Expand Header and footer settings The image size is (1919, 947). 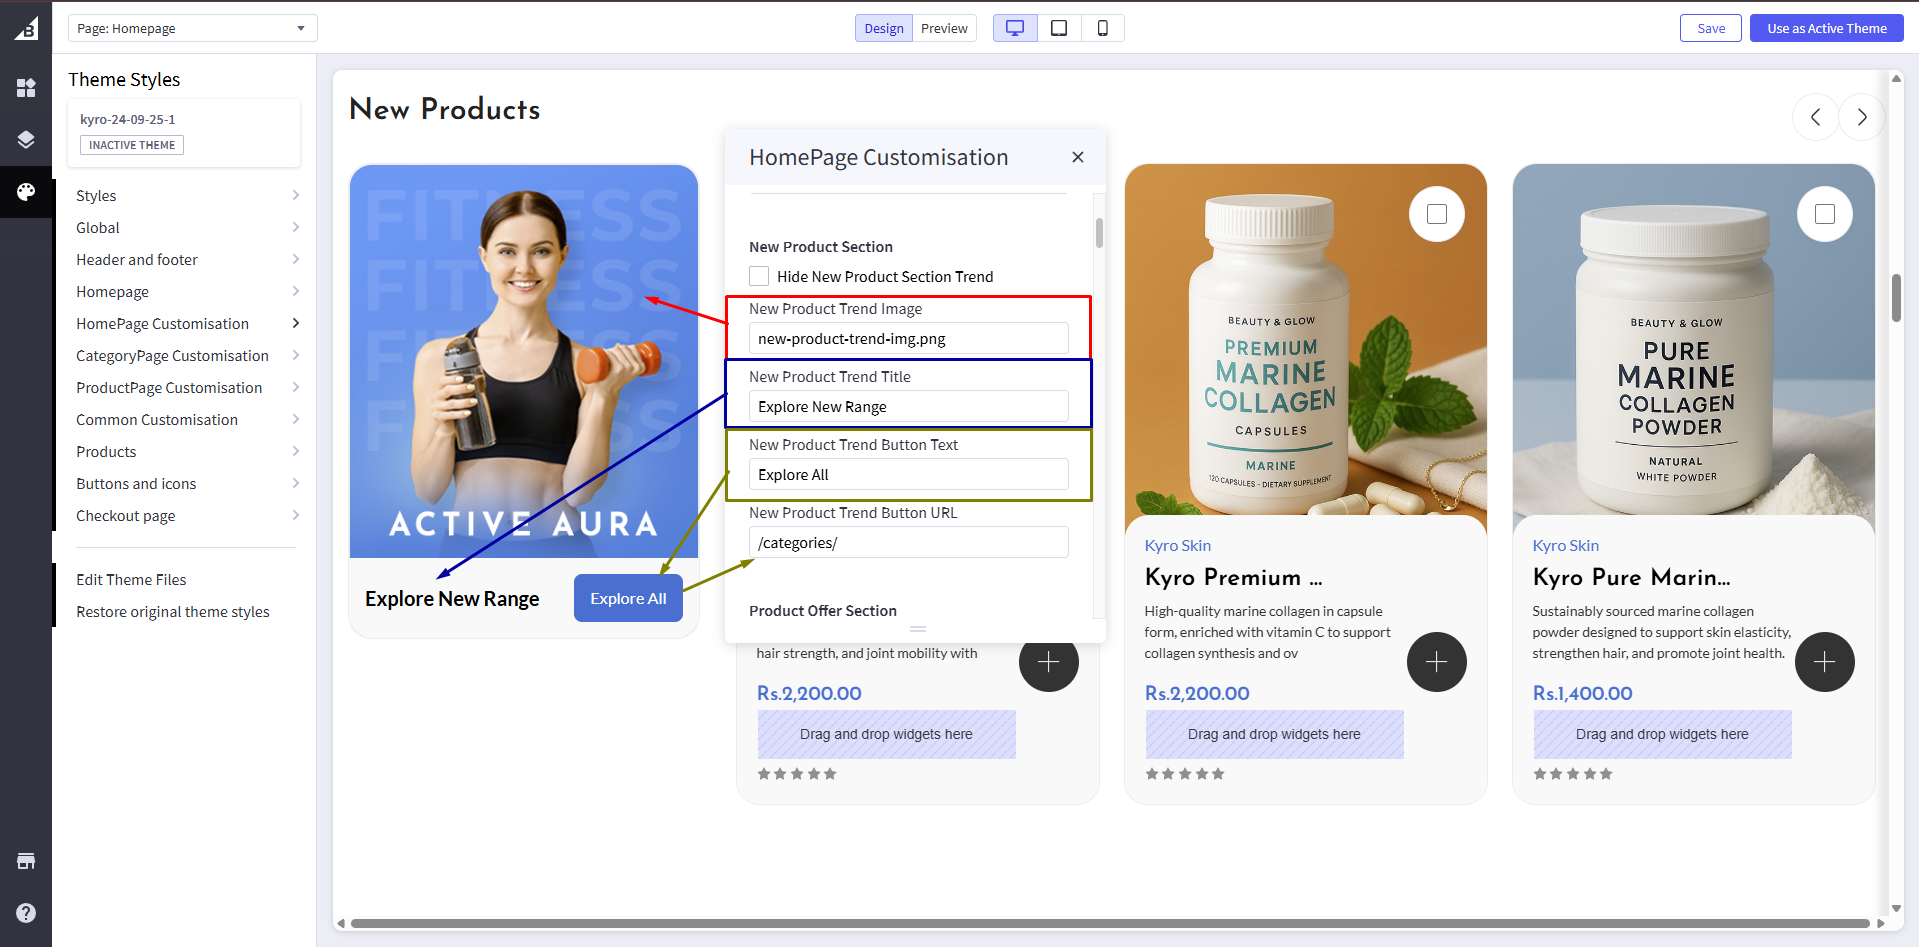point(187,260)
